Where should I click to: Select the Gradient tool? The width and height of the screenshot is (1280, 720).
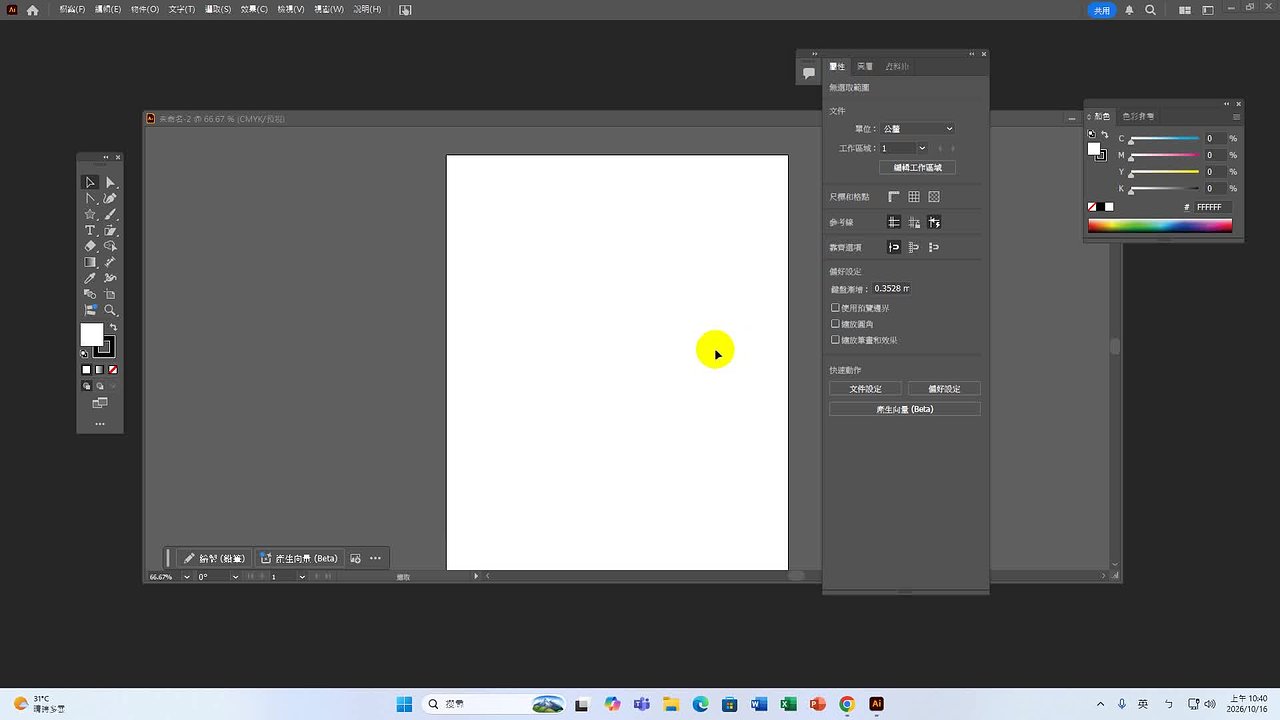click(90, 262)
